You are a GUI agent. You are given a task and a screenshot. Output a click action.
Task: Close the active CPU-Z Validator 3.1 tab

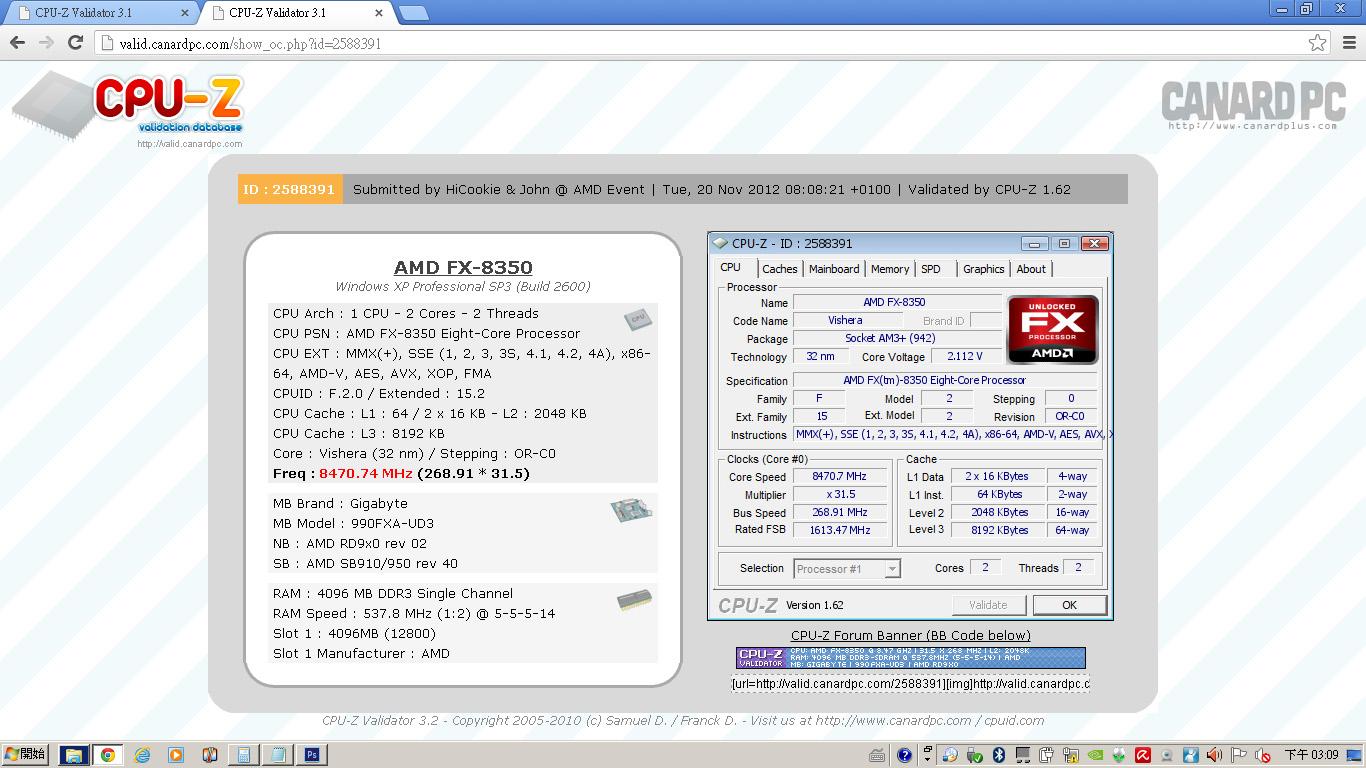pos(378,13)
